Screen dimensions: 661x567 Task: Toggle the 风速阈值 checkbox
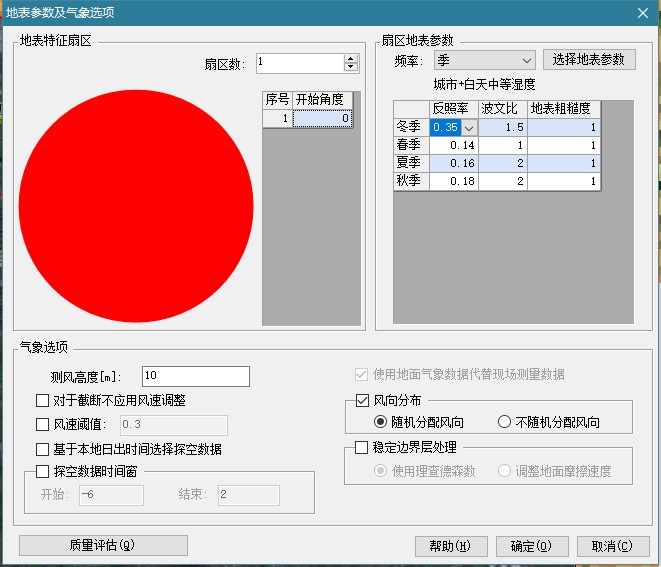click(42, 425)
